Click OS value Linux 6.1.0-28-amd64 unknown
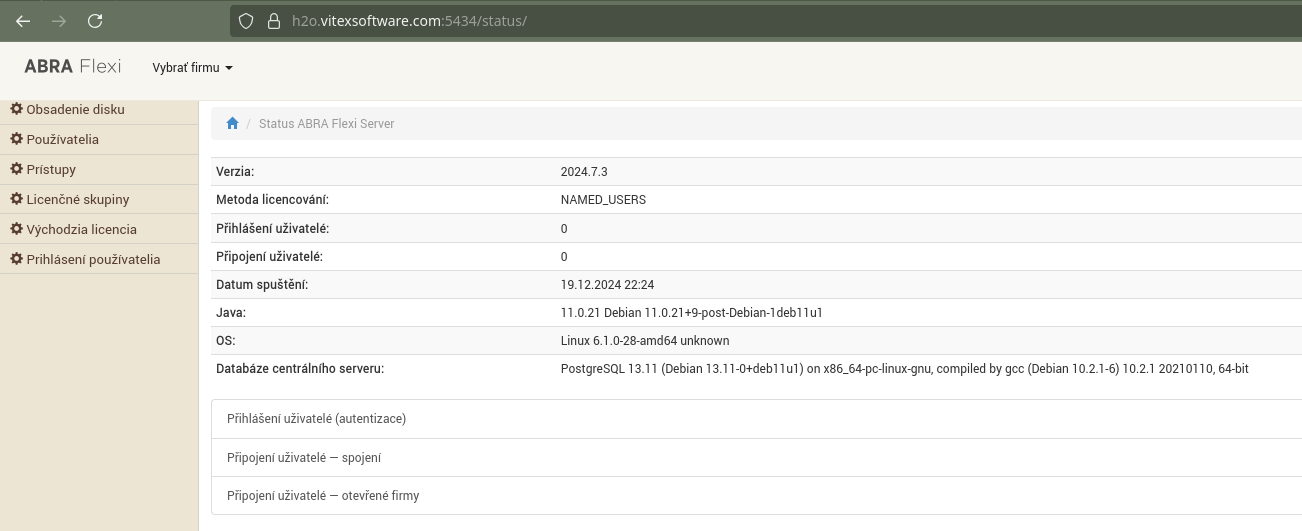Image resolution: width=1302 pixels, height=531 pixels. [x=645, y=341]
